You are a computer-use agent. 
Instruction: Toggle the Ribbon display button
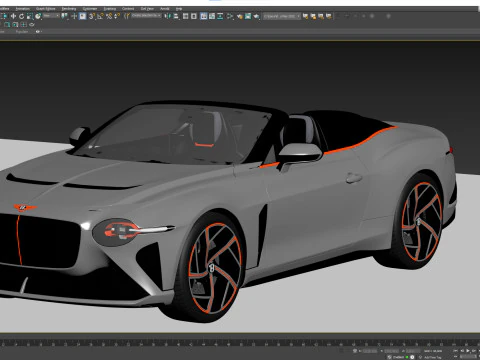click(204, 16)
